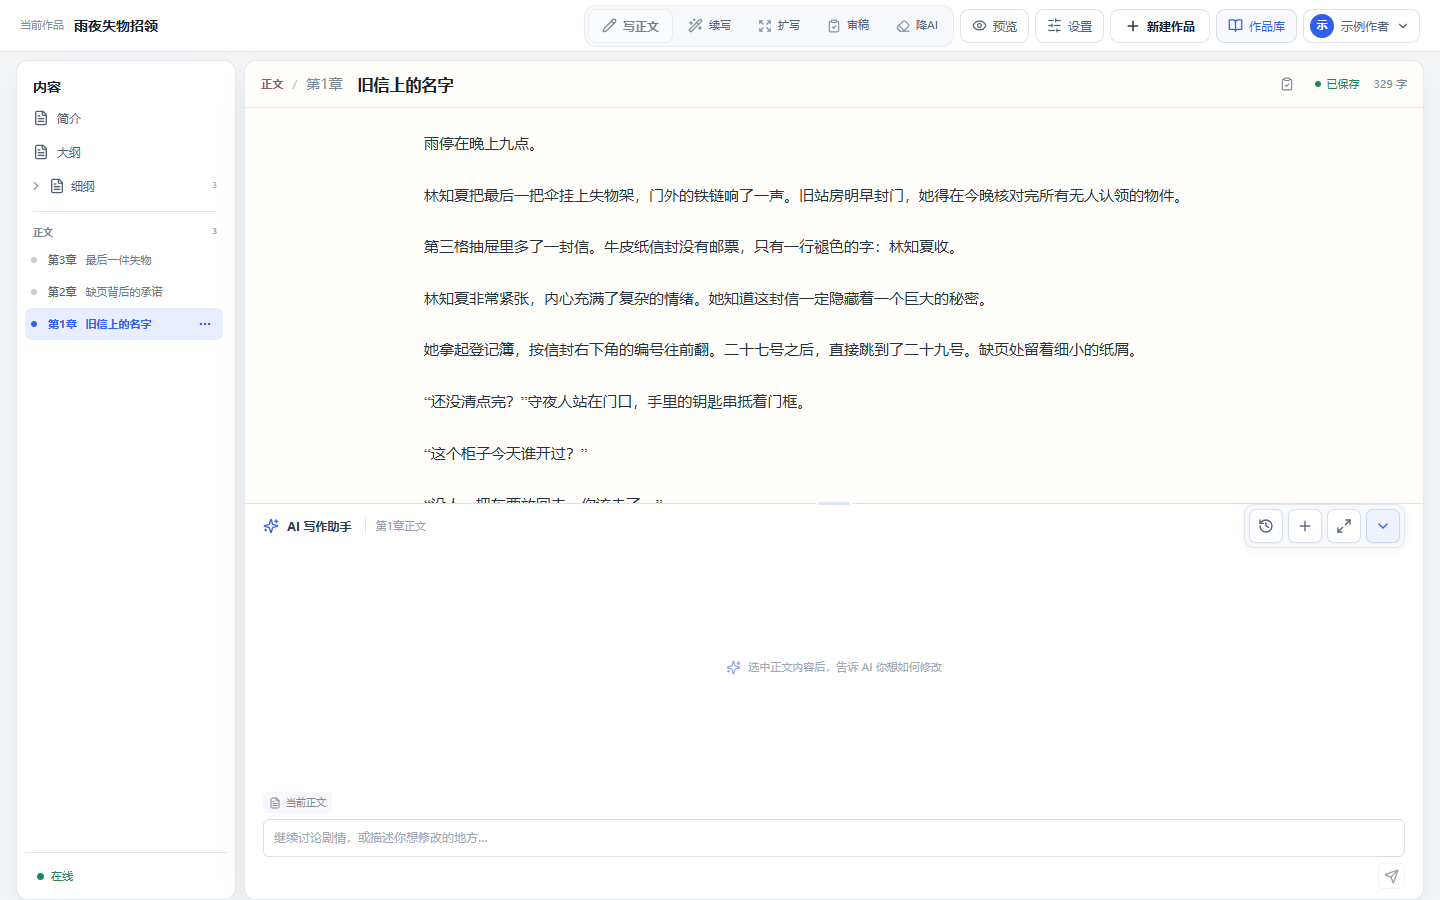Open the 示例作者 account dropdown
1440x900 pixels.
pos(1361,26)
